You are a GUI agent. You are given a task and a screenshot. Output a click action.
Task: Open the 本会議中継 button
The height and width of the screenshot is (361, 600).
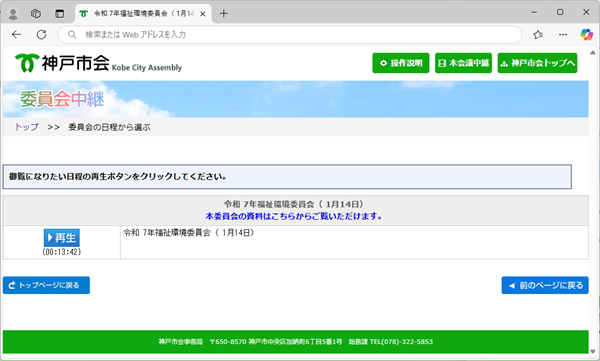pyautogui.click(x=463, y=63)
